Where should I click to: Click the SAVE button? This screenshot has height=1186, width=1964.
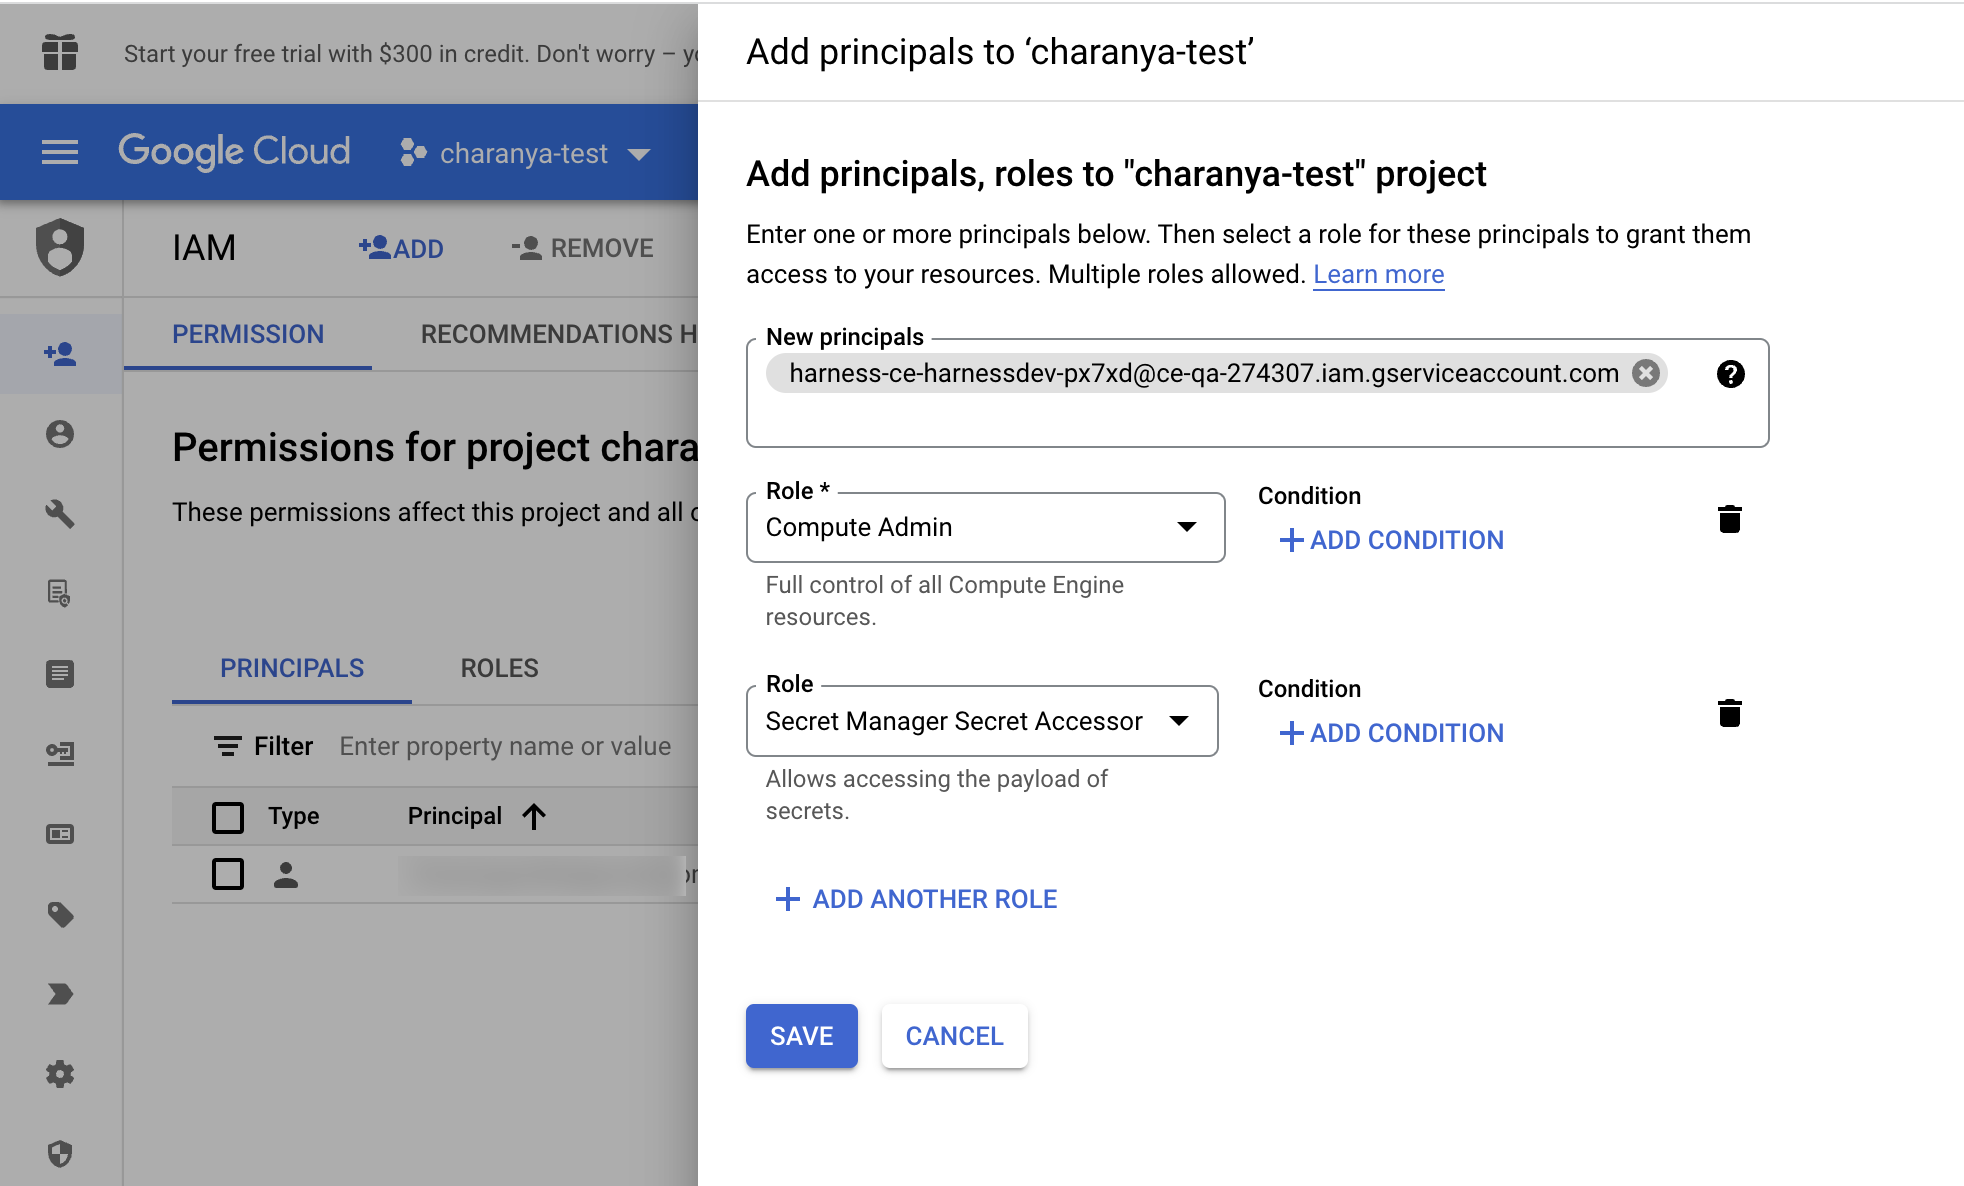click(x=802, y=1036)
